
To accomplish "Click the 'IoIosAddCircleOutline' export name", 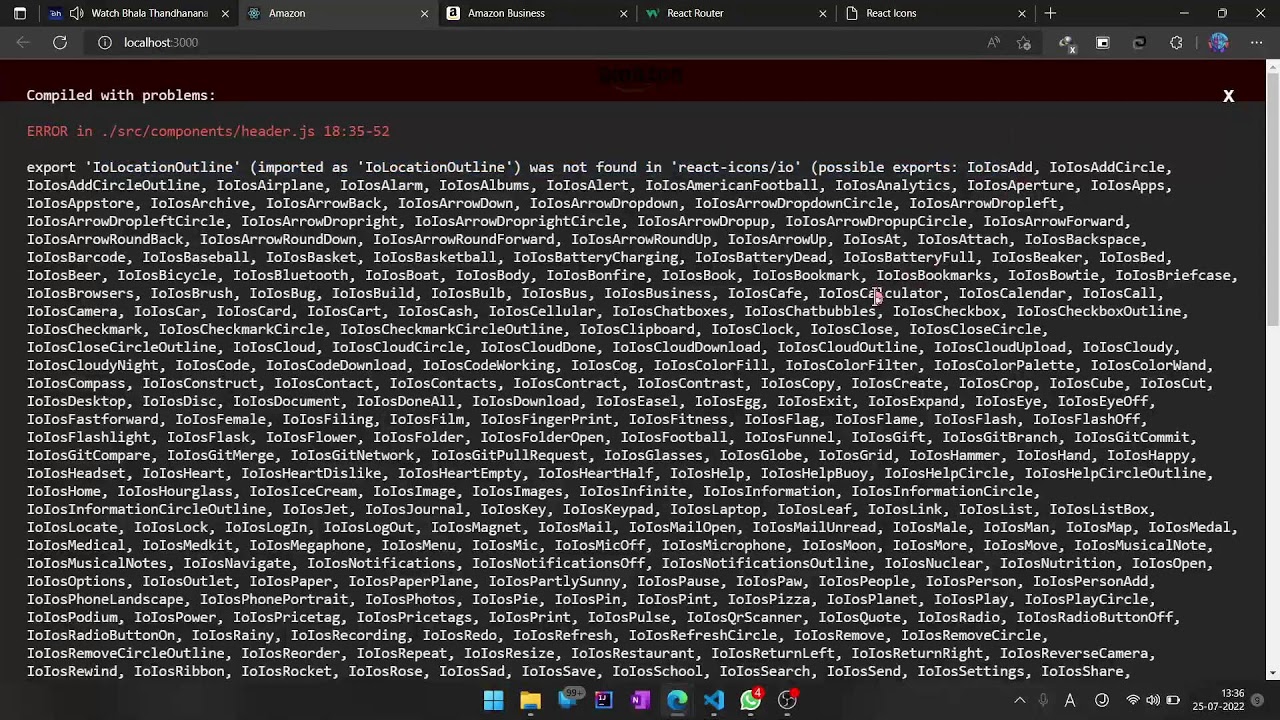I will (113, 185).
